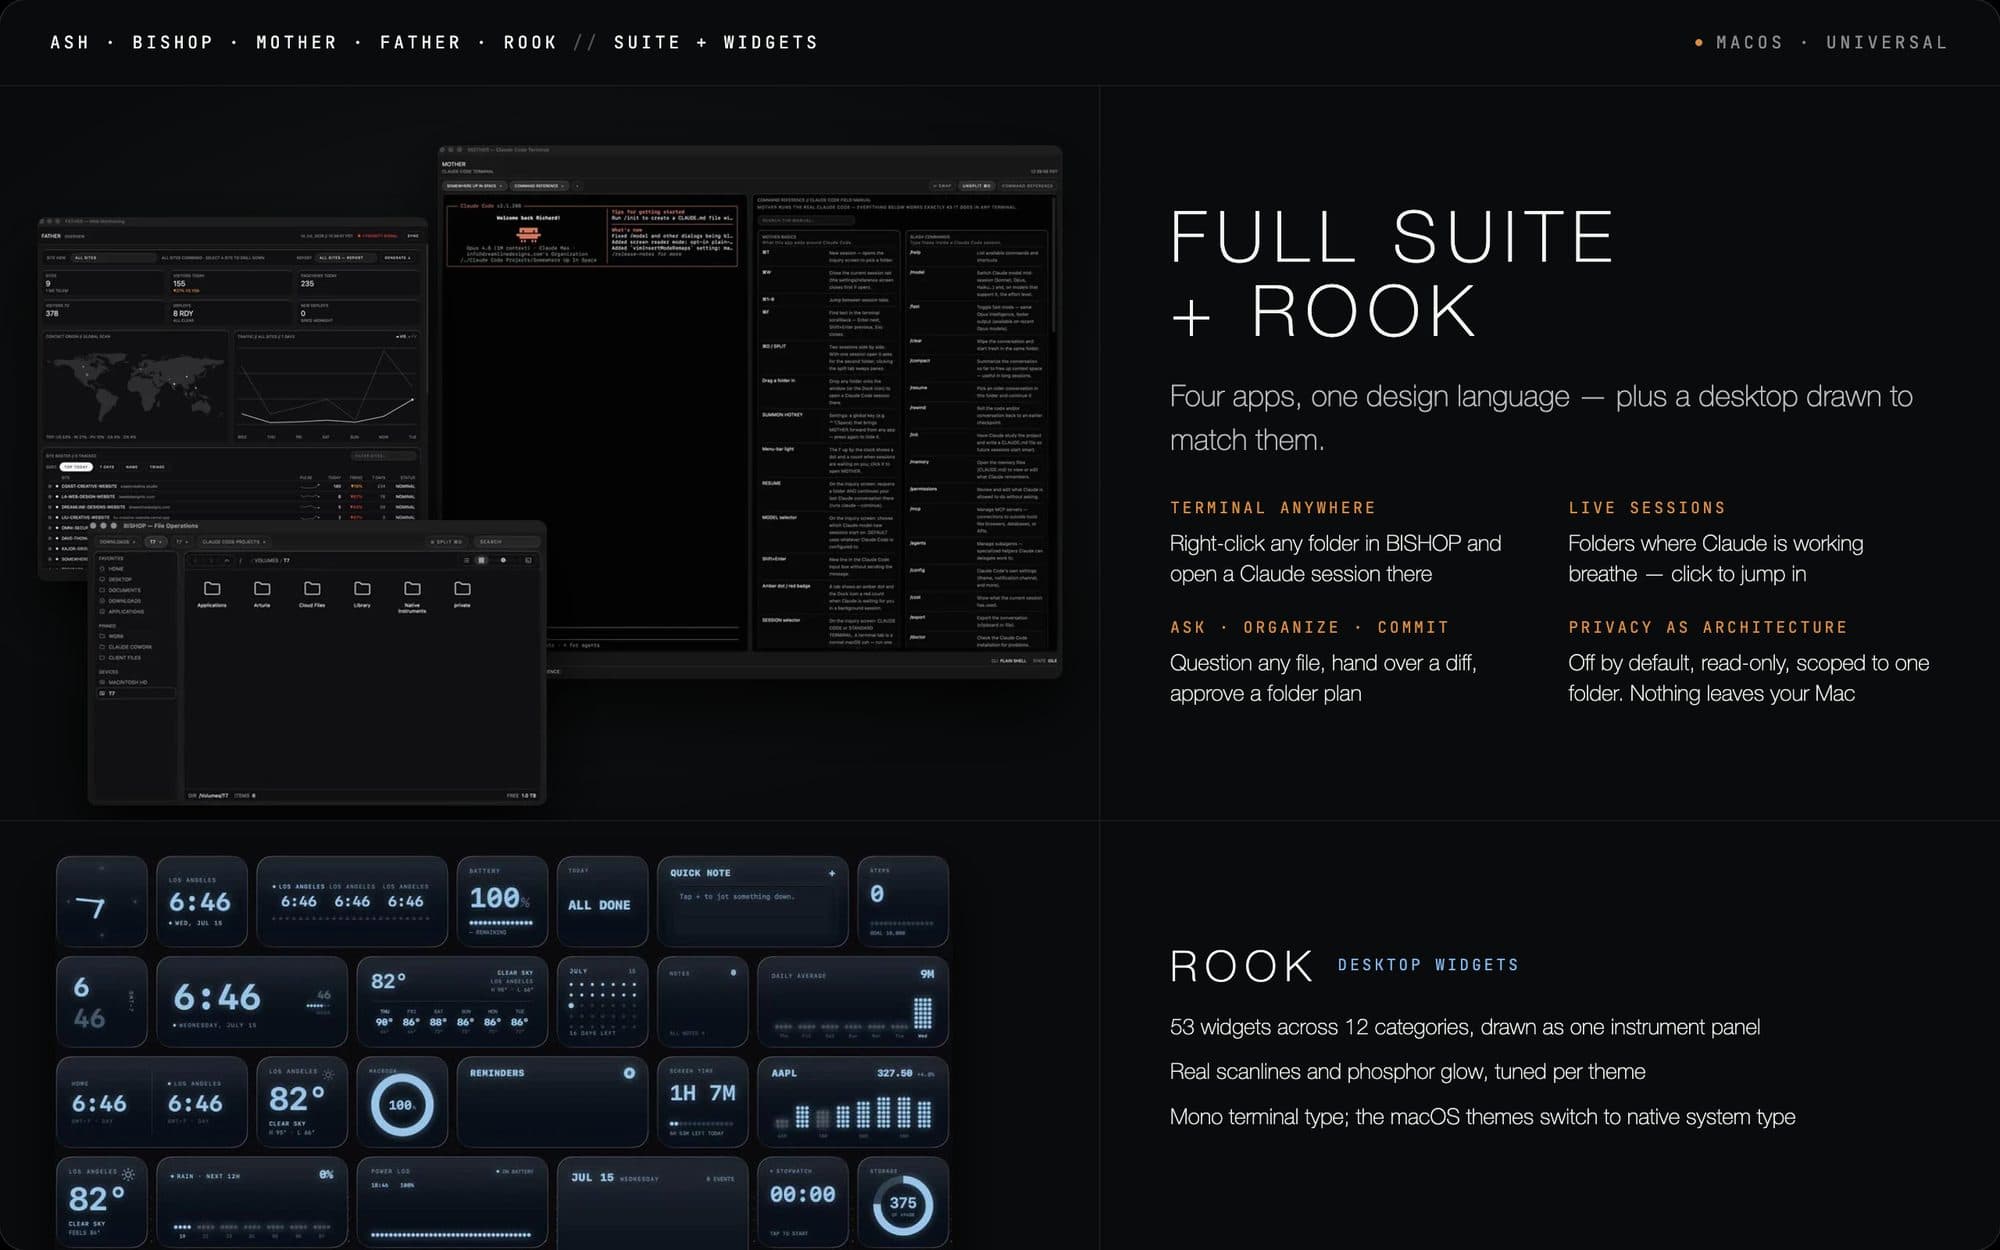This screenshot has height=1250, width=2000.
Task: Click Sync button in FATHER header
Action: point(413,236)
